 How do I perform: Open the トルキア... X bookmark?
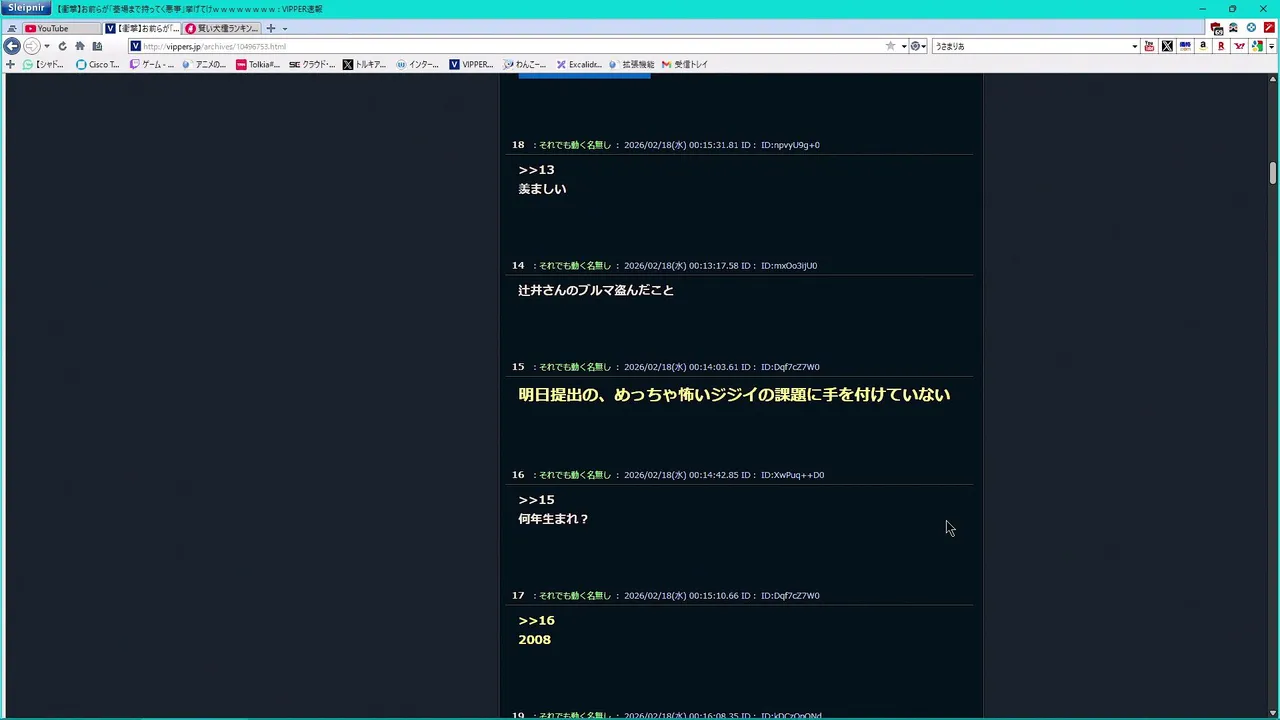365,64
